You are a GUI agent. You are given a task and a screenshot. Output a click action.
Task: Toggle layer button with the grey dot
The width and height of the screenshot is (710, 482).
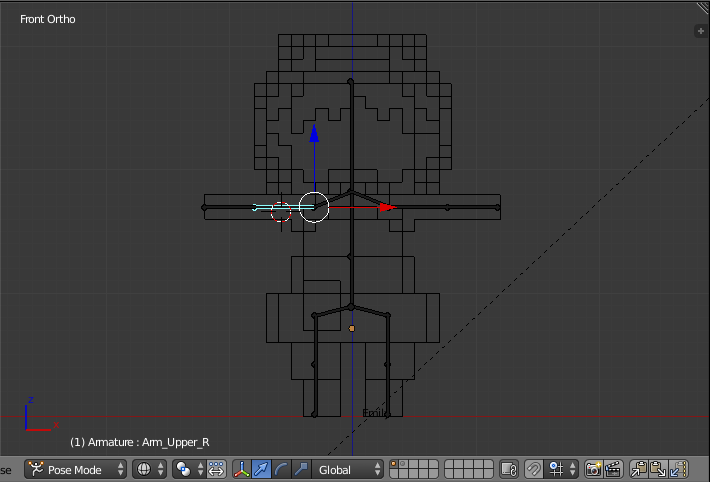coord(402,464)
